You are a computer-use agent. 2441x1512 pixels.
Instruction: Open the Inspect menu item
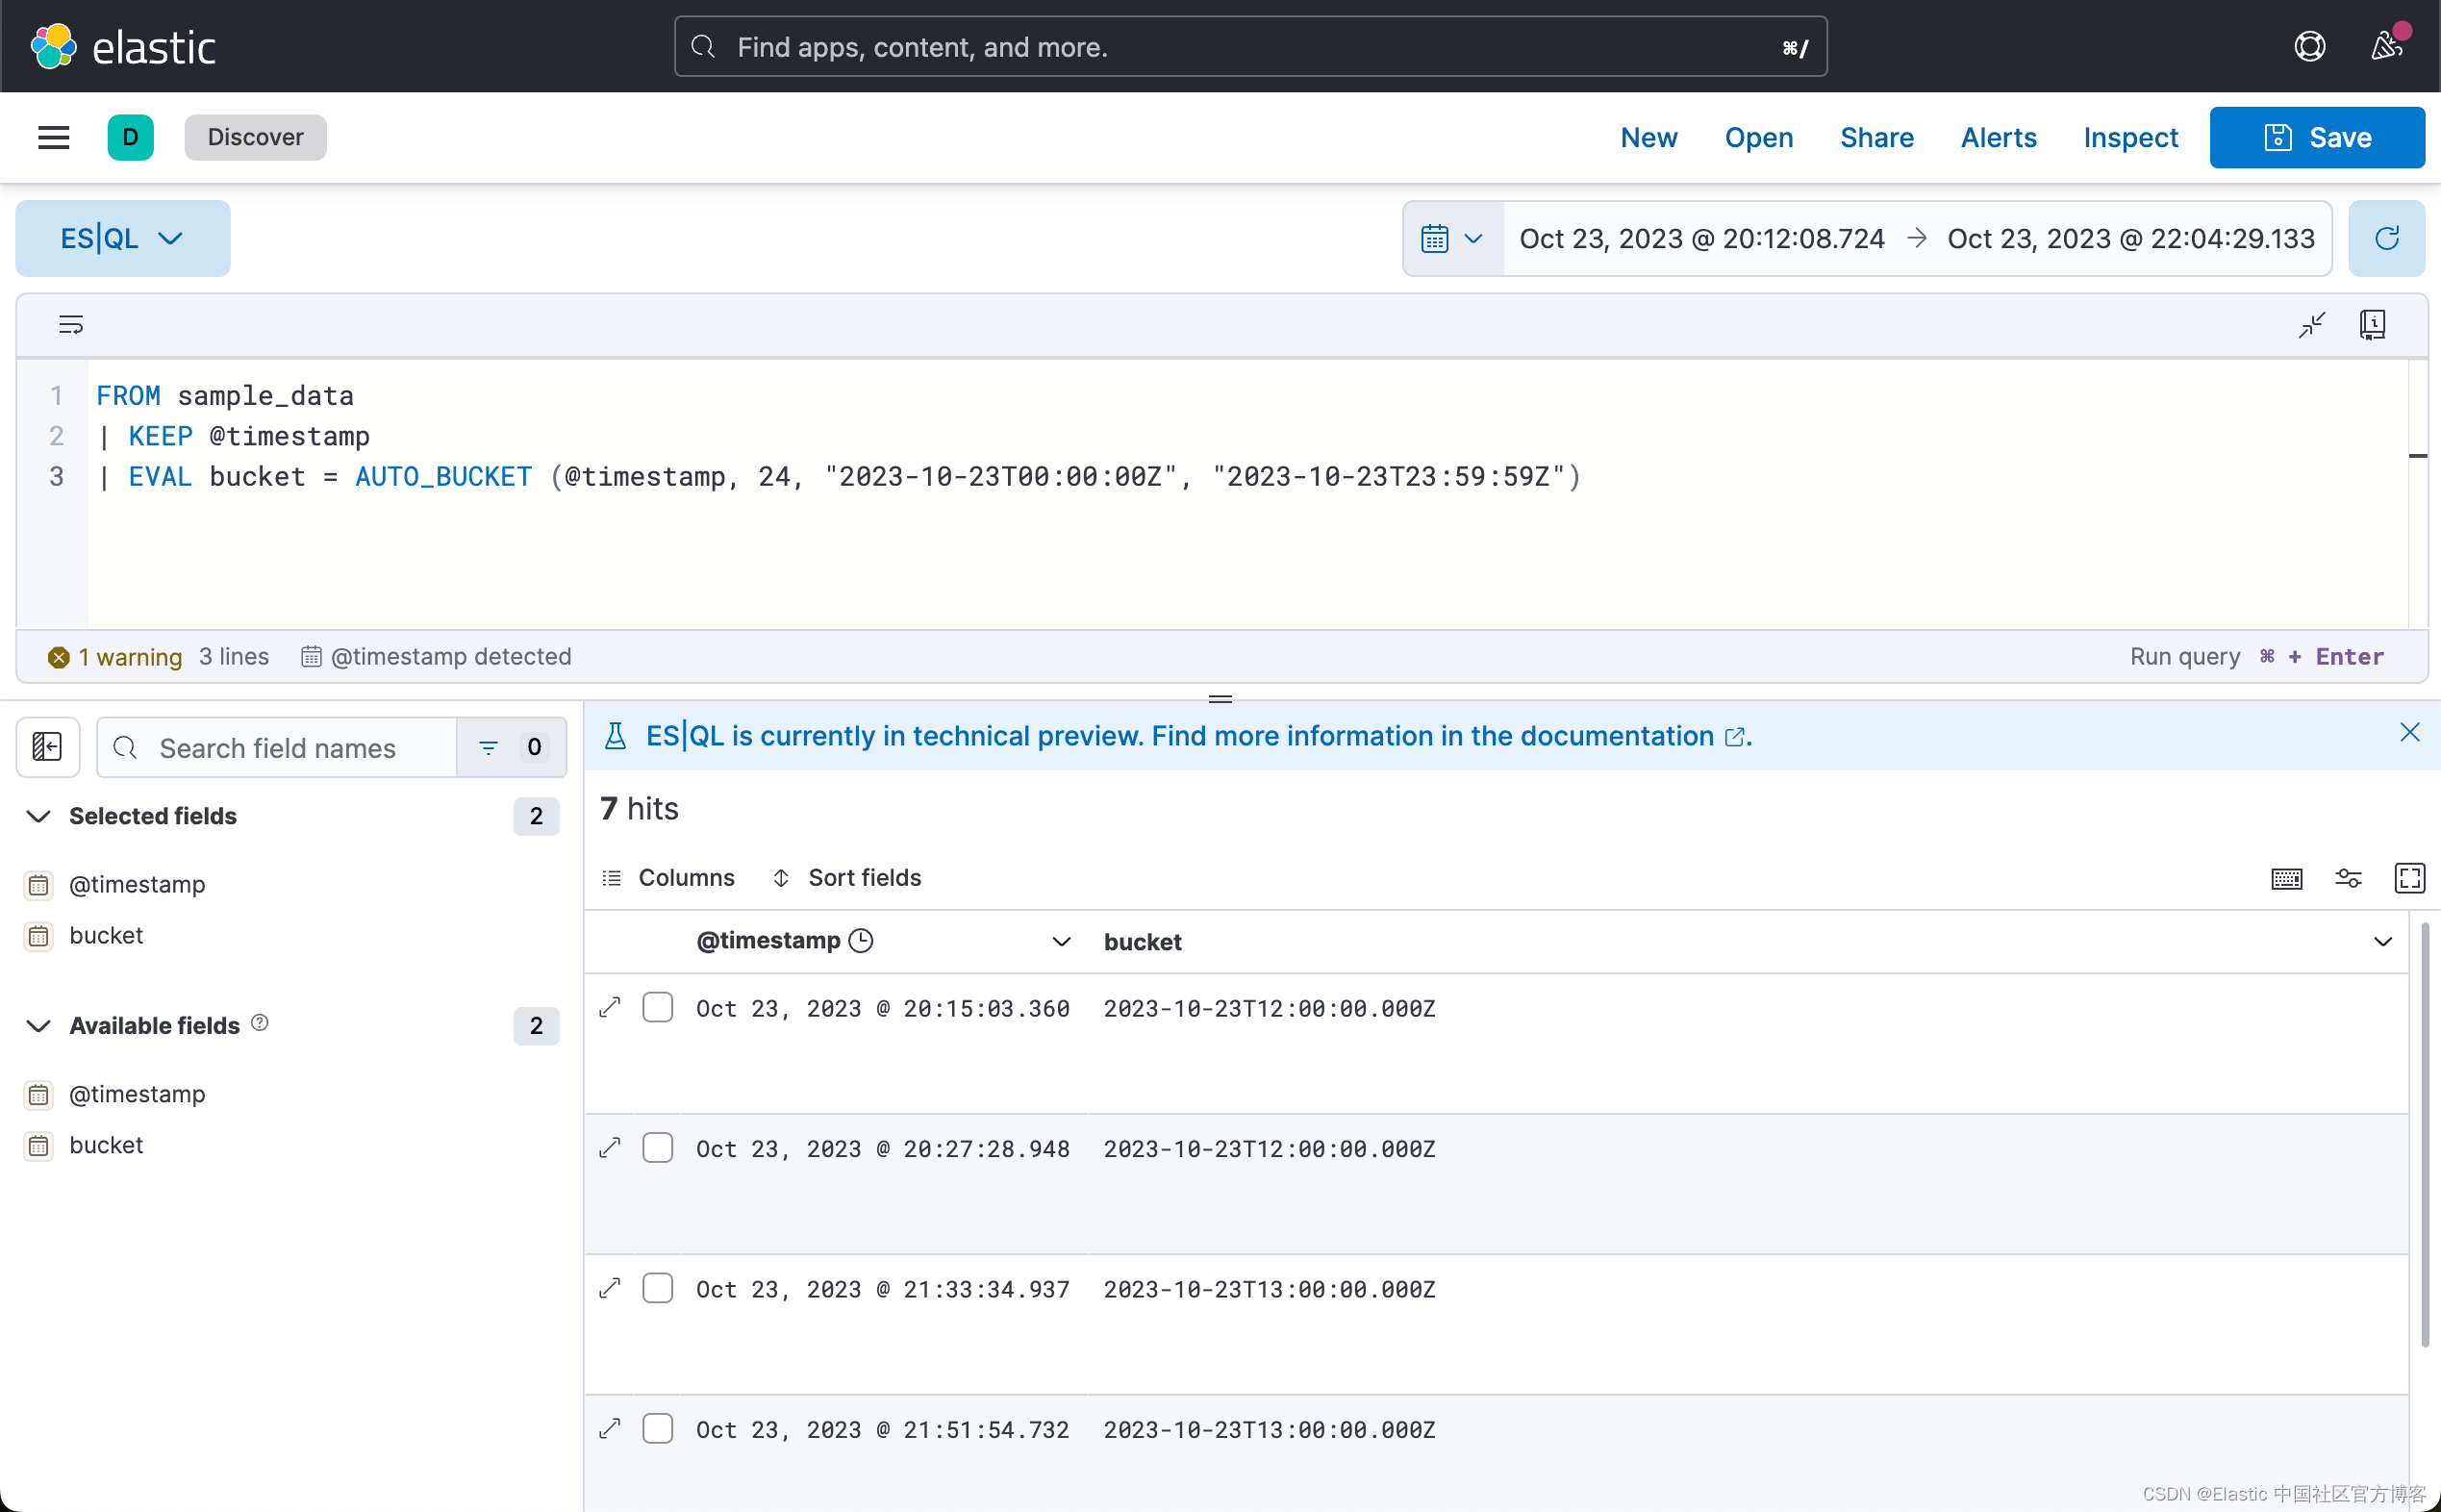[x=2129, y=137]
